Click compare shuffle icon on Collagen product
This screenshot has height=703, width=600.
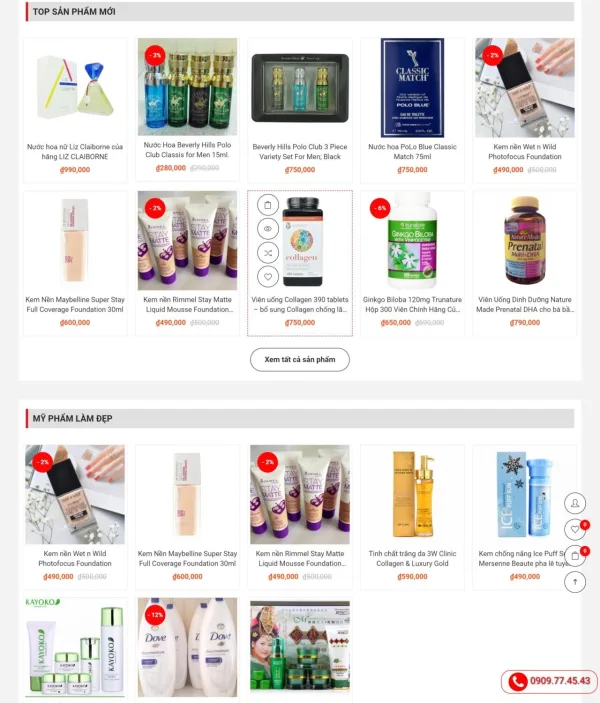point(268,253)
